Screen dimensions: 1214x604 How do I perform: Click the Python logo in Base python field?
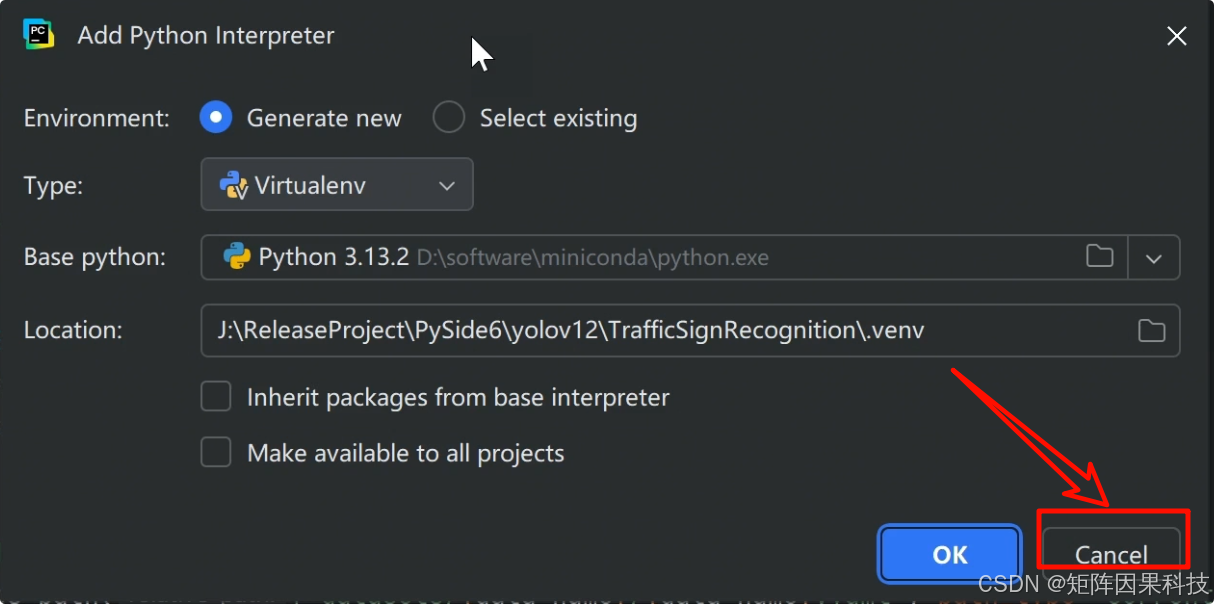coord(237,257)
